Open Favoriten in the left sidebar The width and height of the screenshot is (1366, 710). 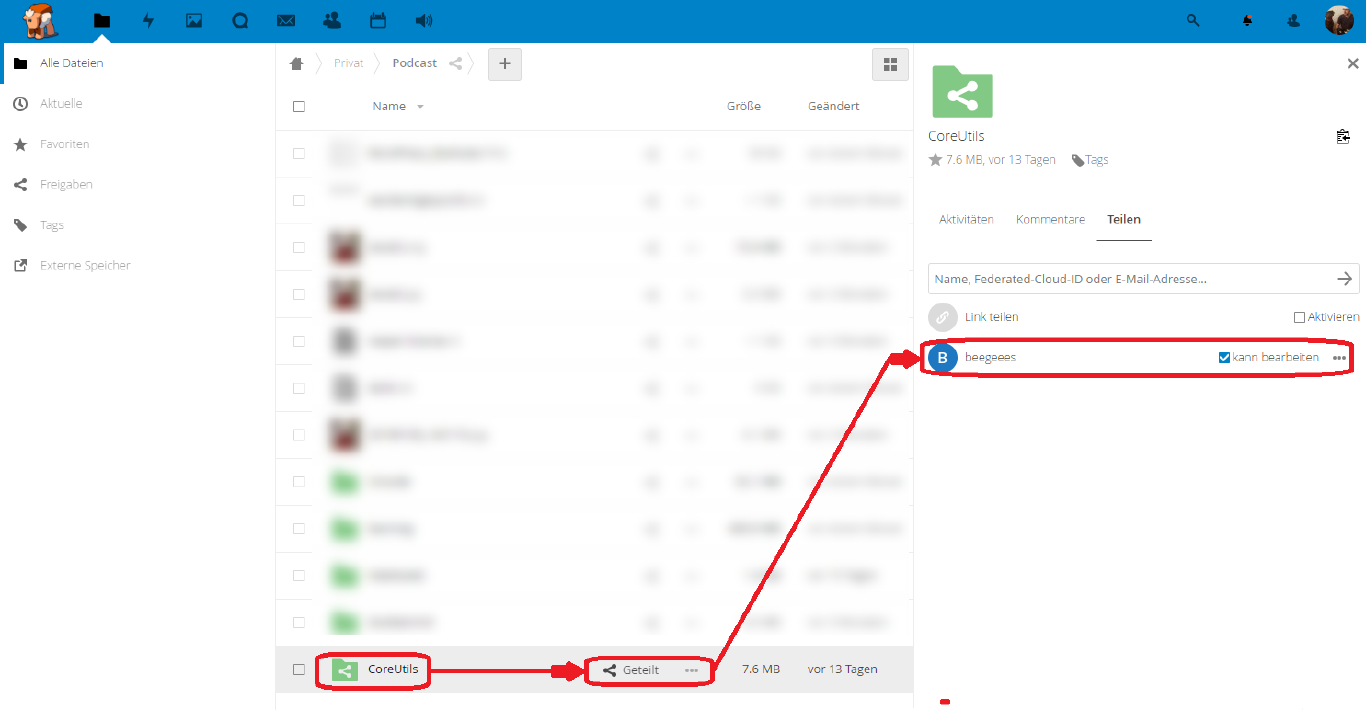click(65, 144)
